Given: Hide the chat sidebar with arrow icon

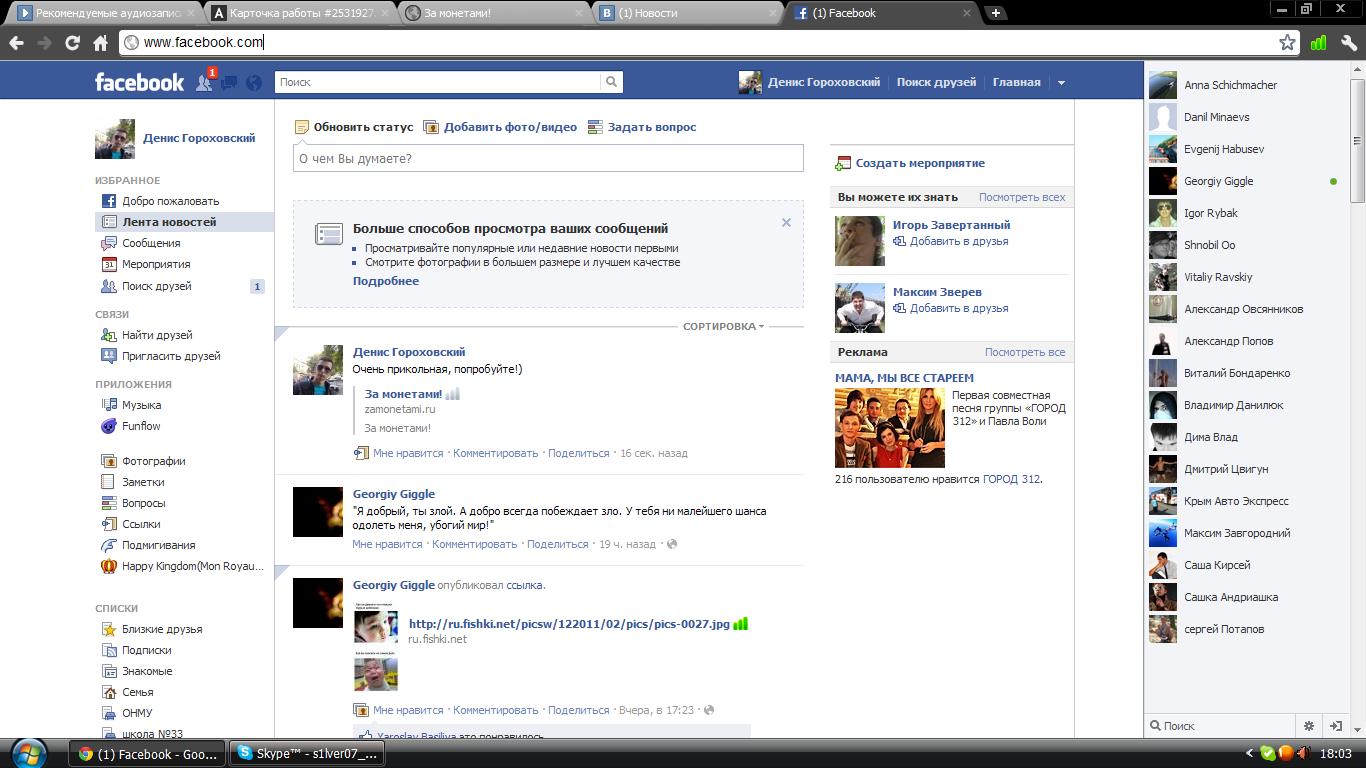Looking at the screenshot, I should (1335, 726).
